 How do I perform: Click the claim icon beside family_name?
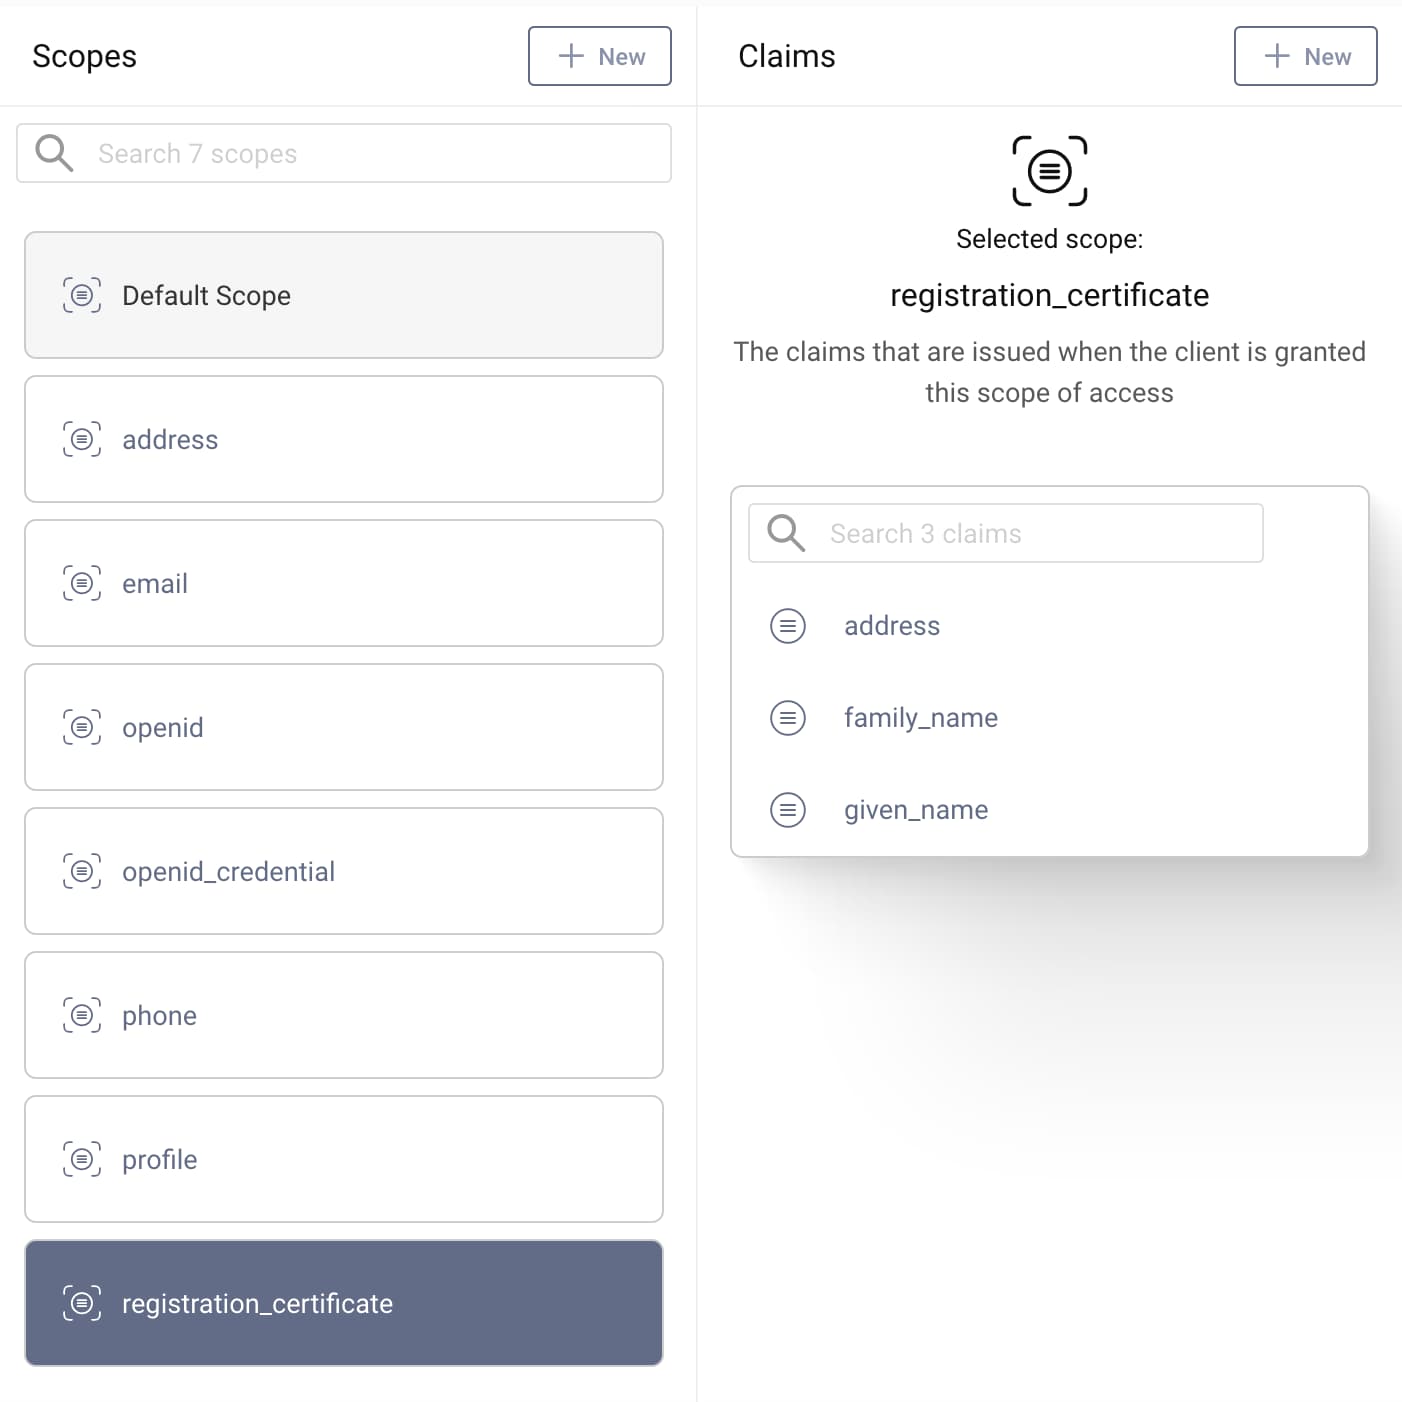point(788,717)
